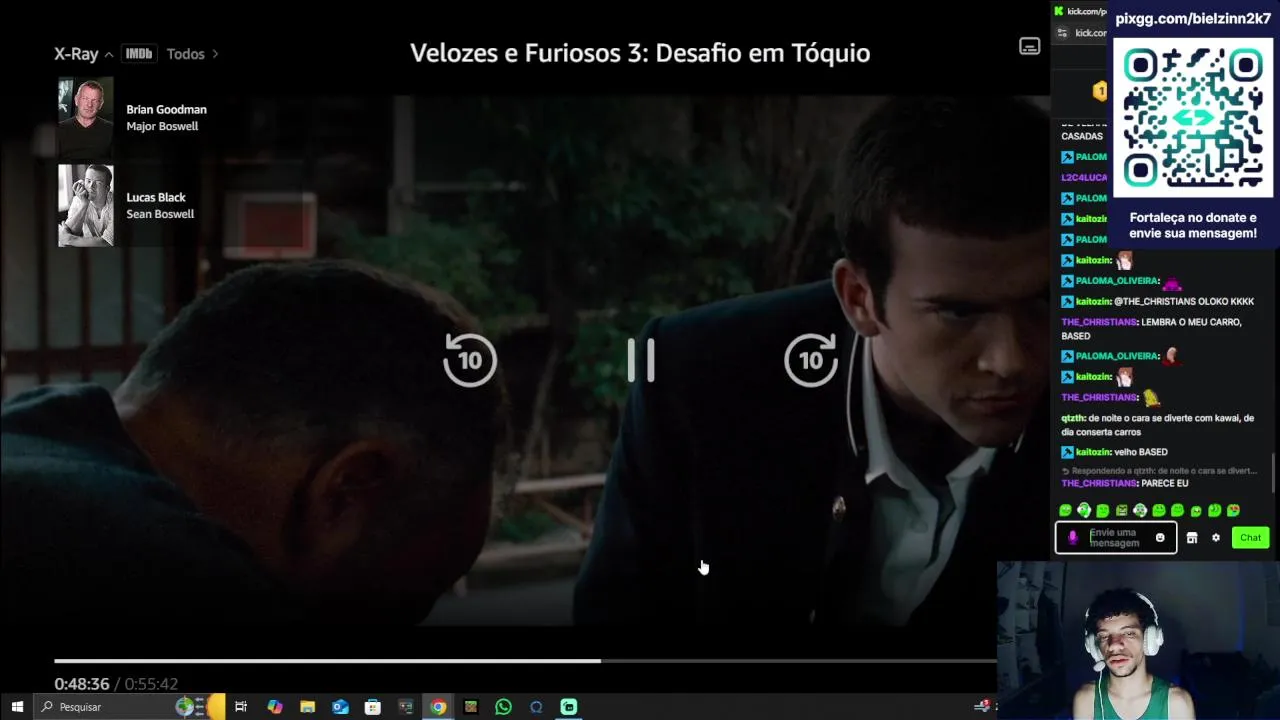Skip forward 10 seconds
The height and width of the screenshot is (720, 1280).
pos(811,359)
